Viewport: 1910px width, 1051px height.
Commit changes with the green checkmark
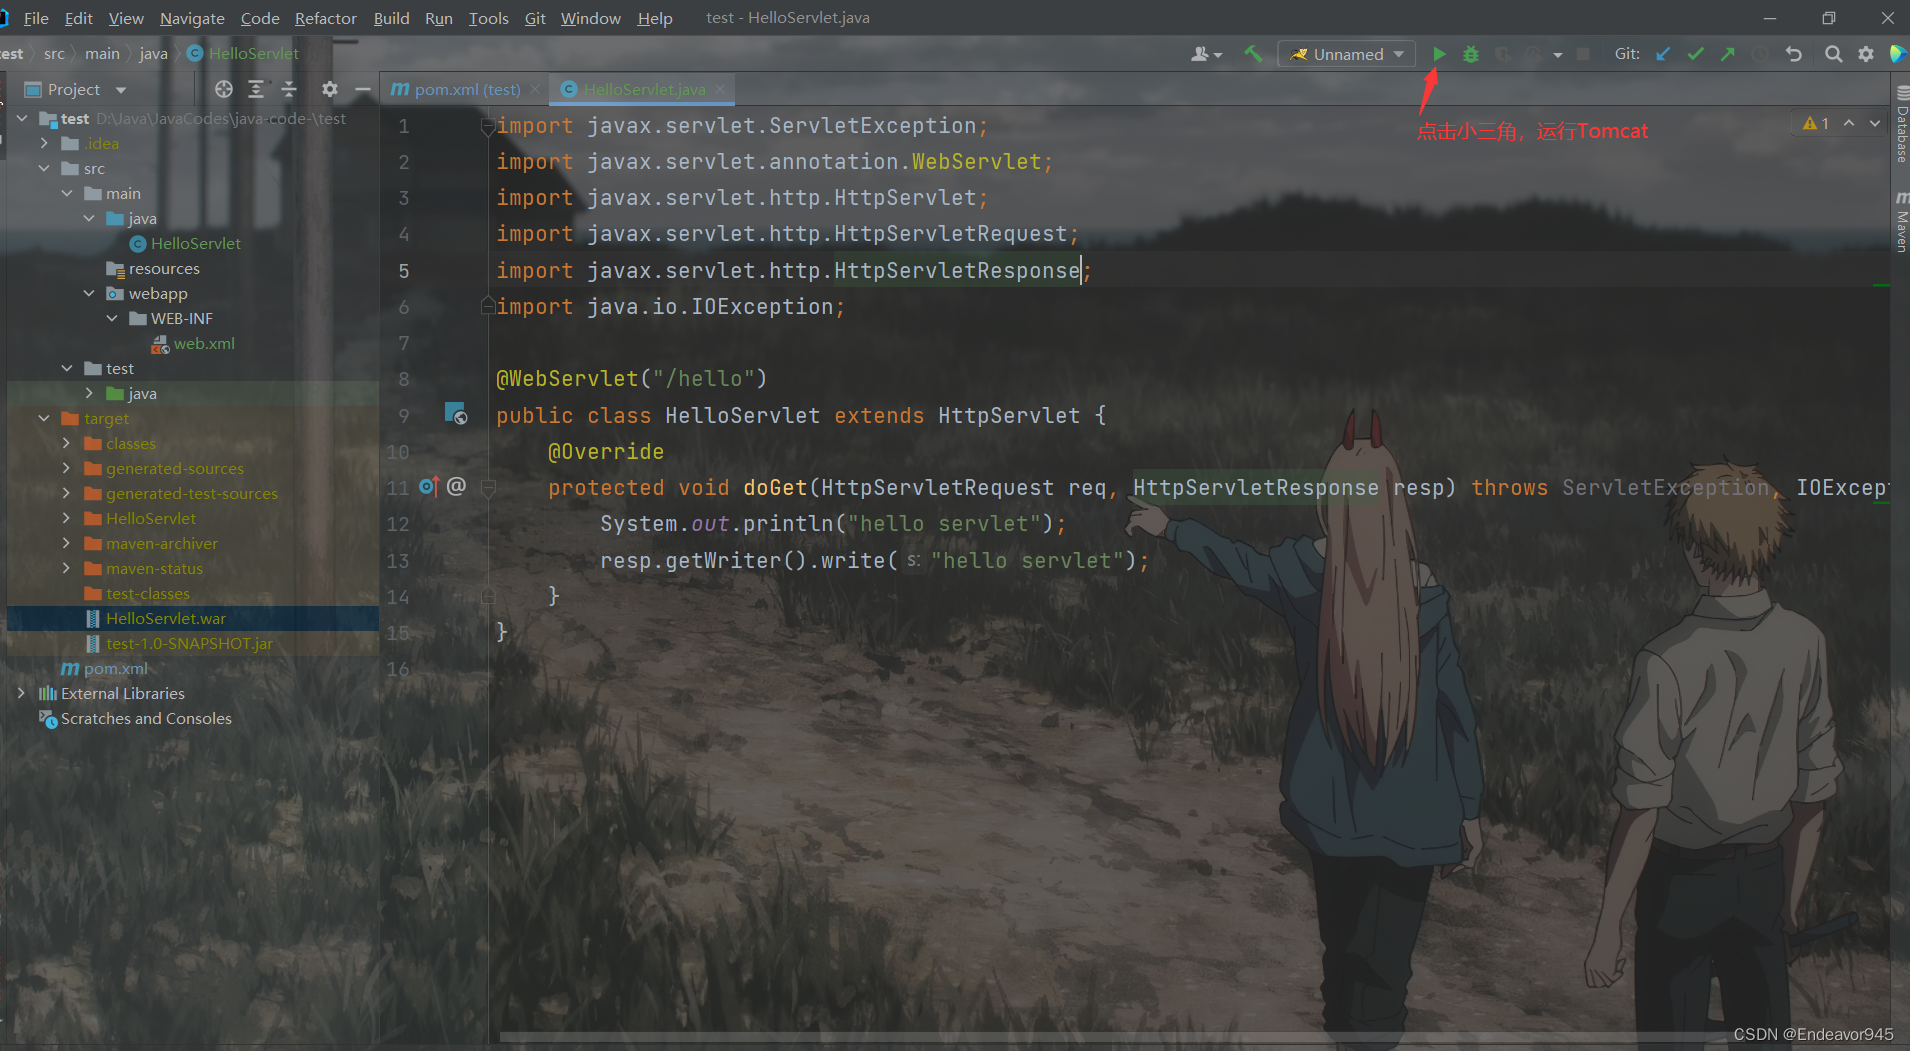(1695, 54)
